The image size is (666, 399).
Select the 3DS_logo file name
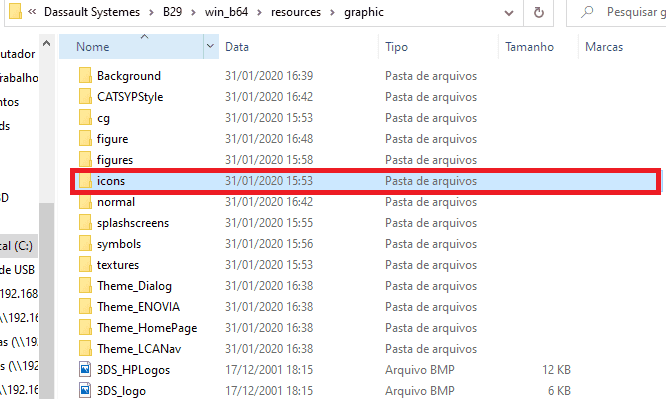[121, 391]
